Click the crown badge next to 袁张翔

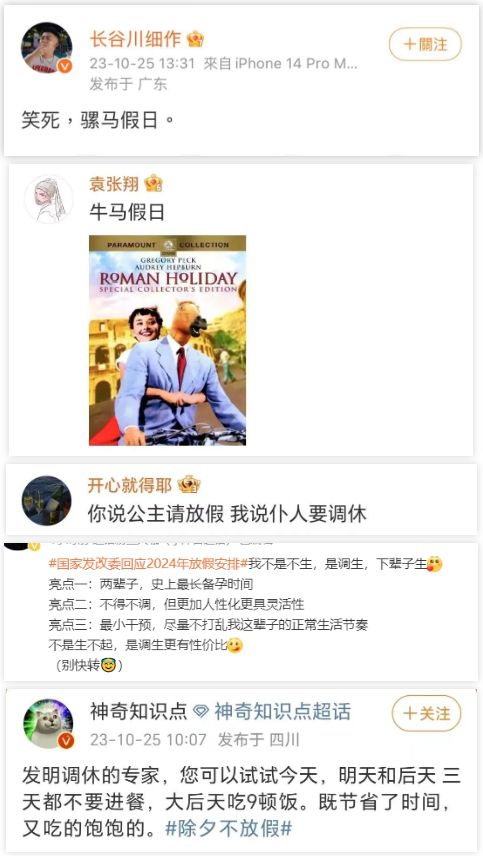(x=154, y=183)
